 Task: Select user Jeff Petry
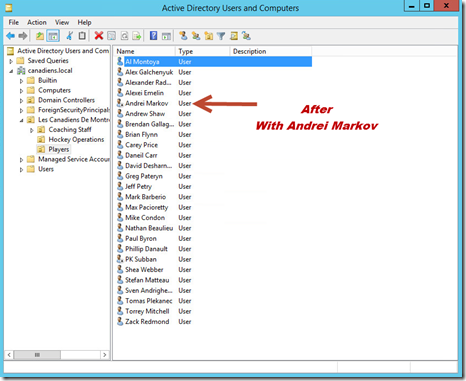pos(138,186)
